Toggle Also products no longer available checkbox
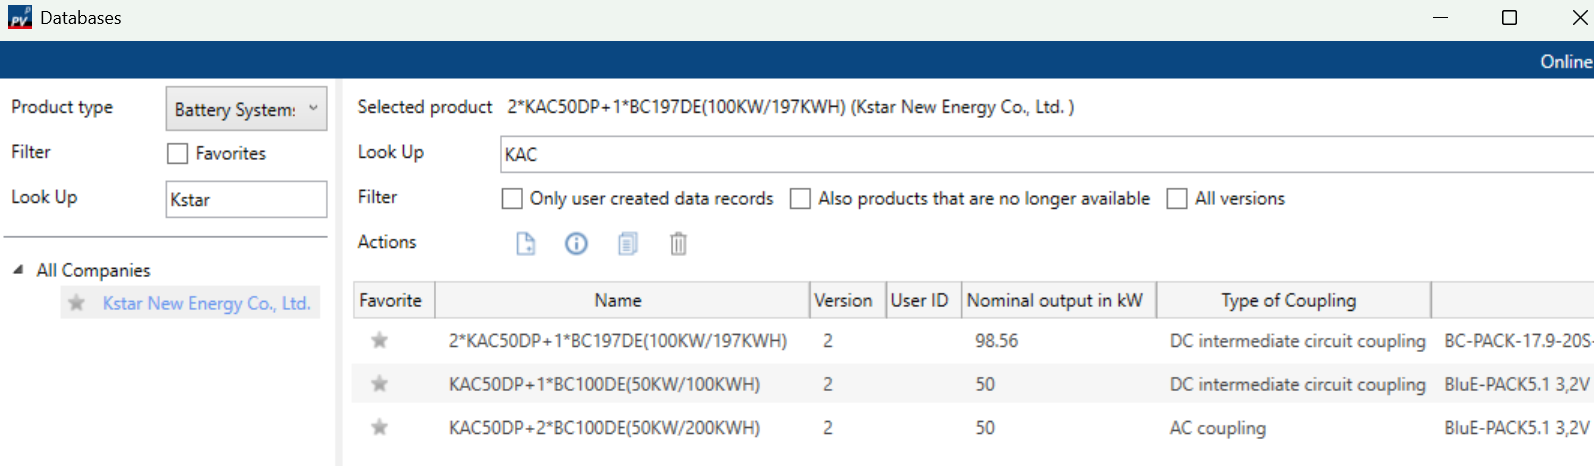The width and height of the screenshot is (1594, 466). coord(800,199)
